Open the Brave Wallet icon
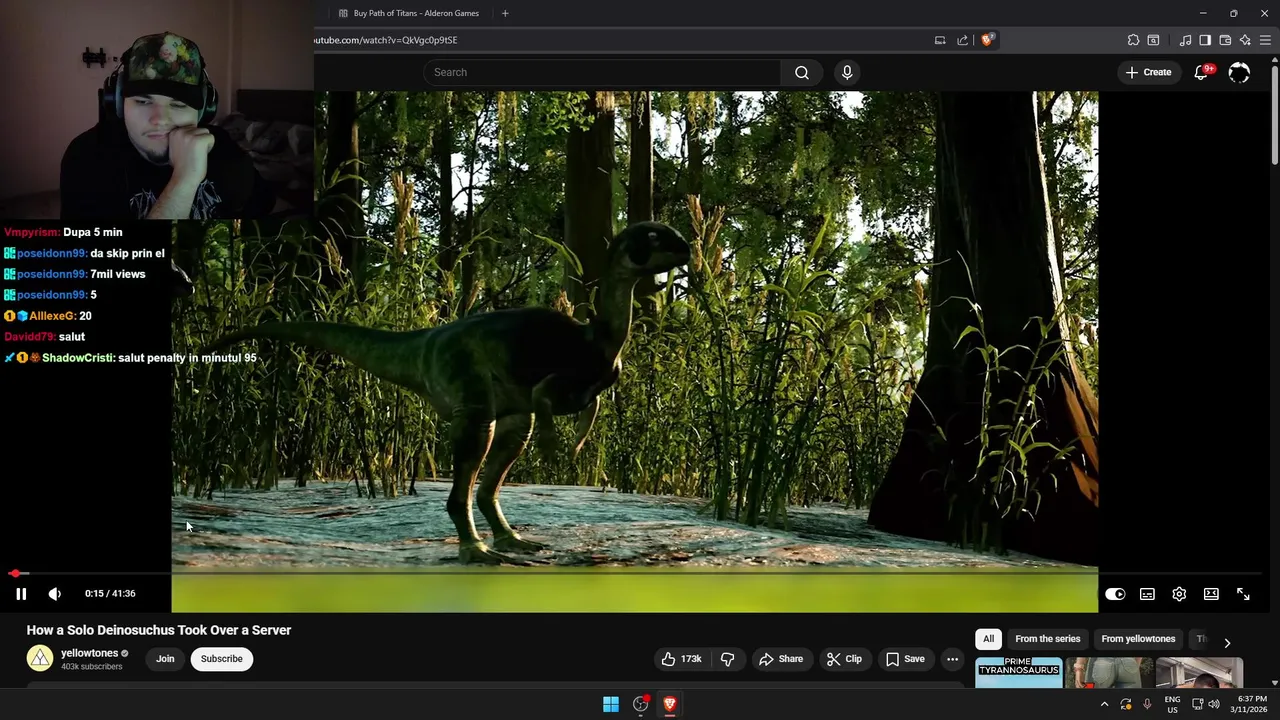This screenshot has width=1280, height=720. point(1225,40)
